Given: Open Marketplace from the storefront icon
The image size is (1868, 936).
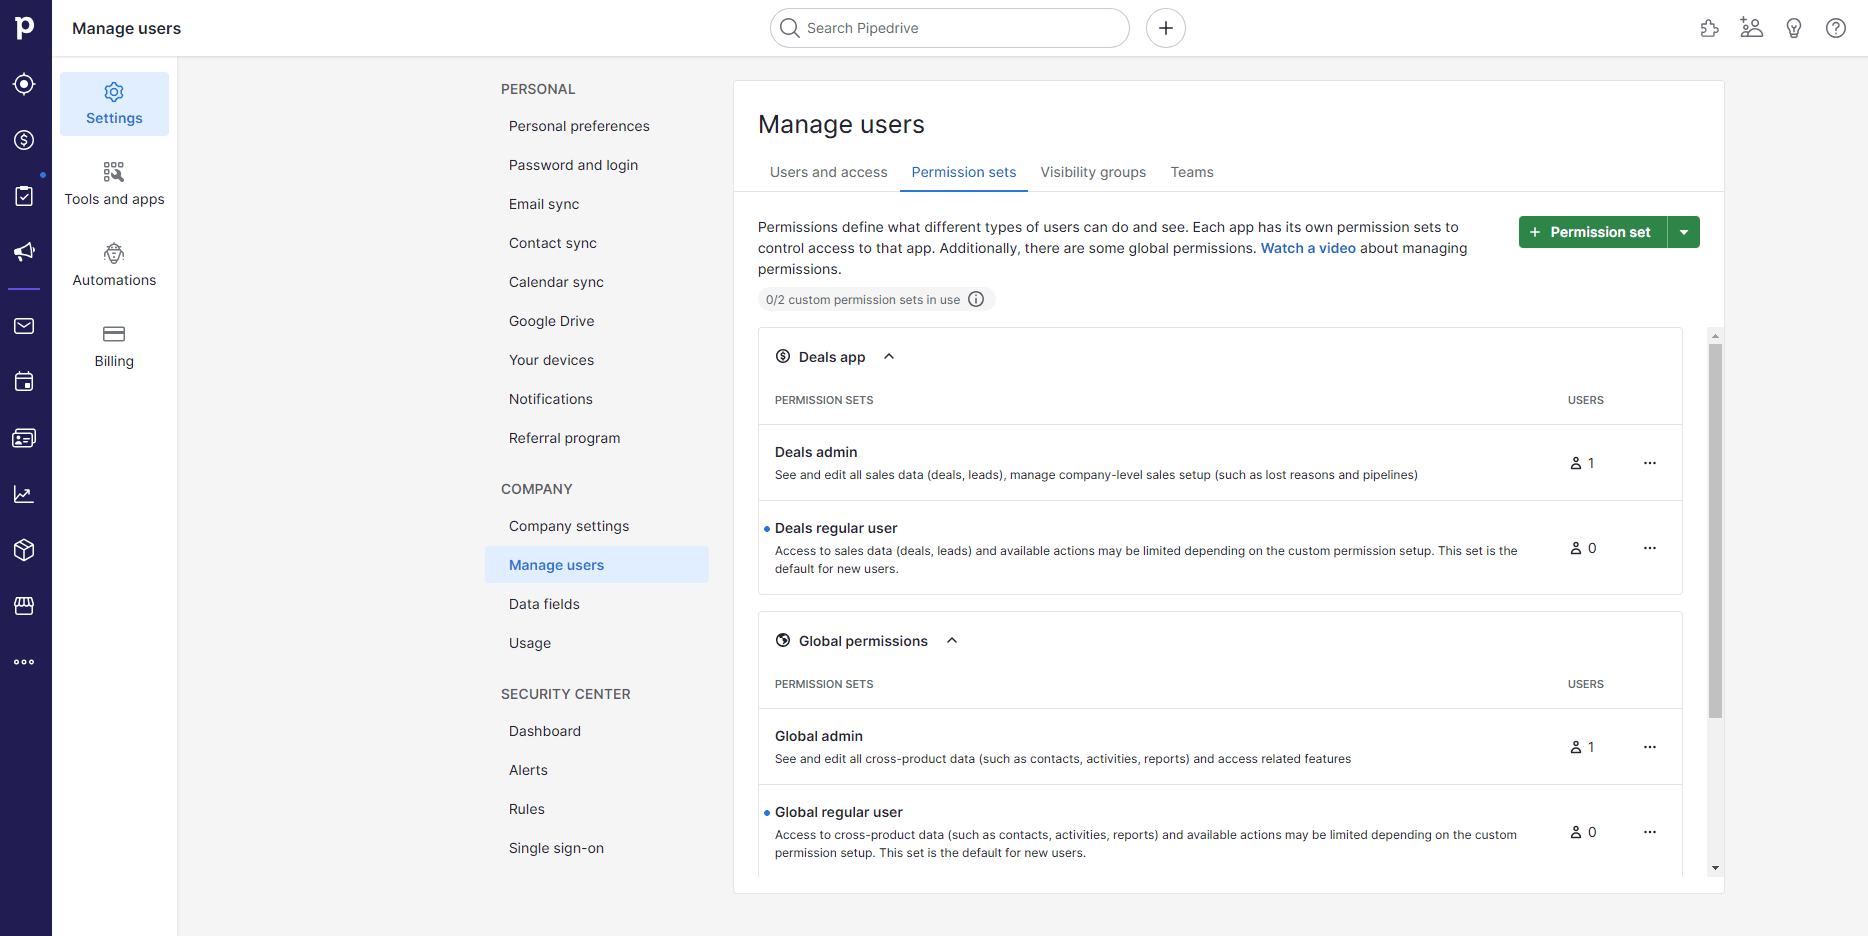Looking at the screenshot, I should point(24,606).
